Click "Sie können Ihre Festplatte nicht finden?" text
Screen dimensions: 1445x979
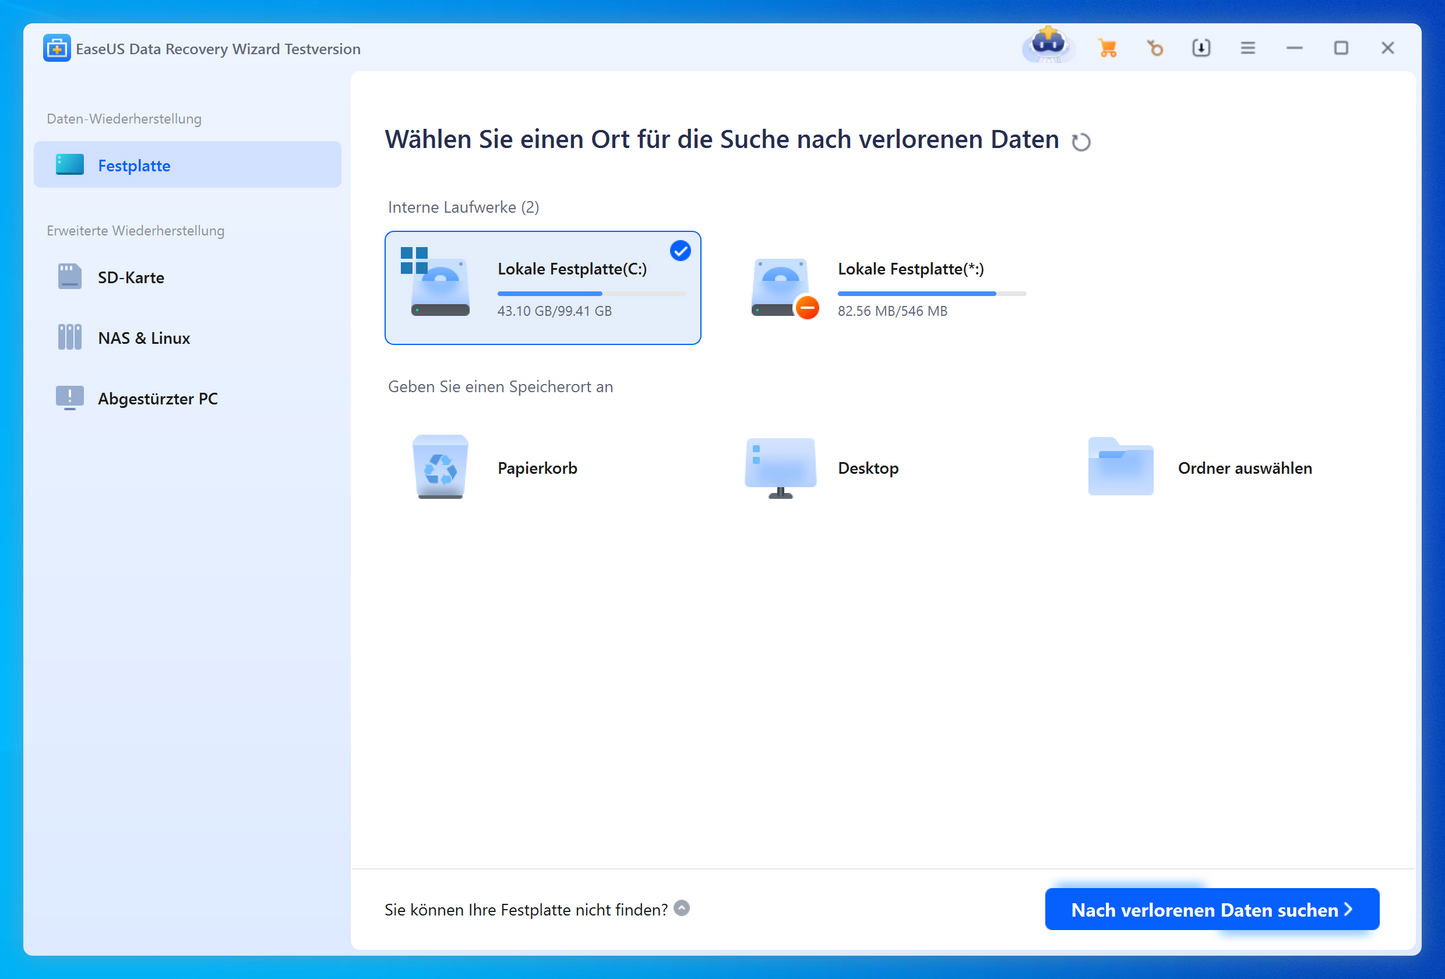(x=526, y=910)
